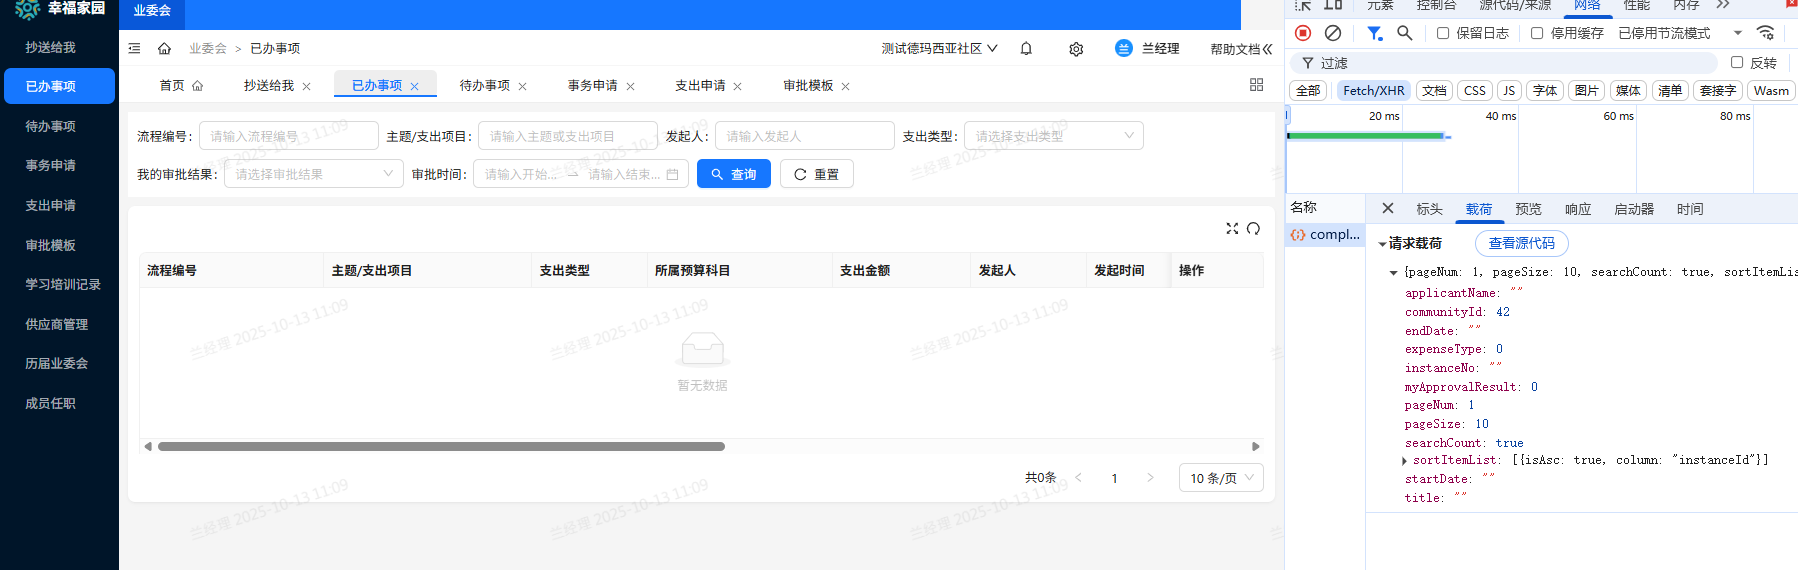Toggle the 停用缓存 checkbox

pyautogui.click(x=1537, y=33)
